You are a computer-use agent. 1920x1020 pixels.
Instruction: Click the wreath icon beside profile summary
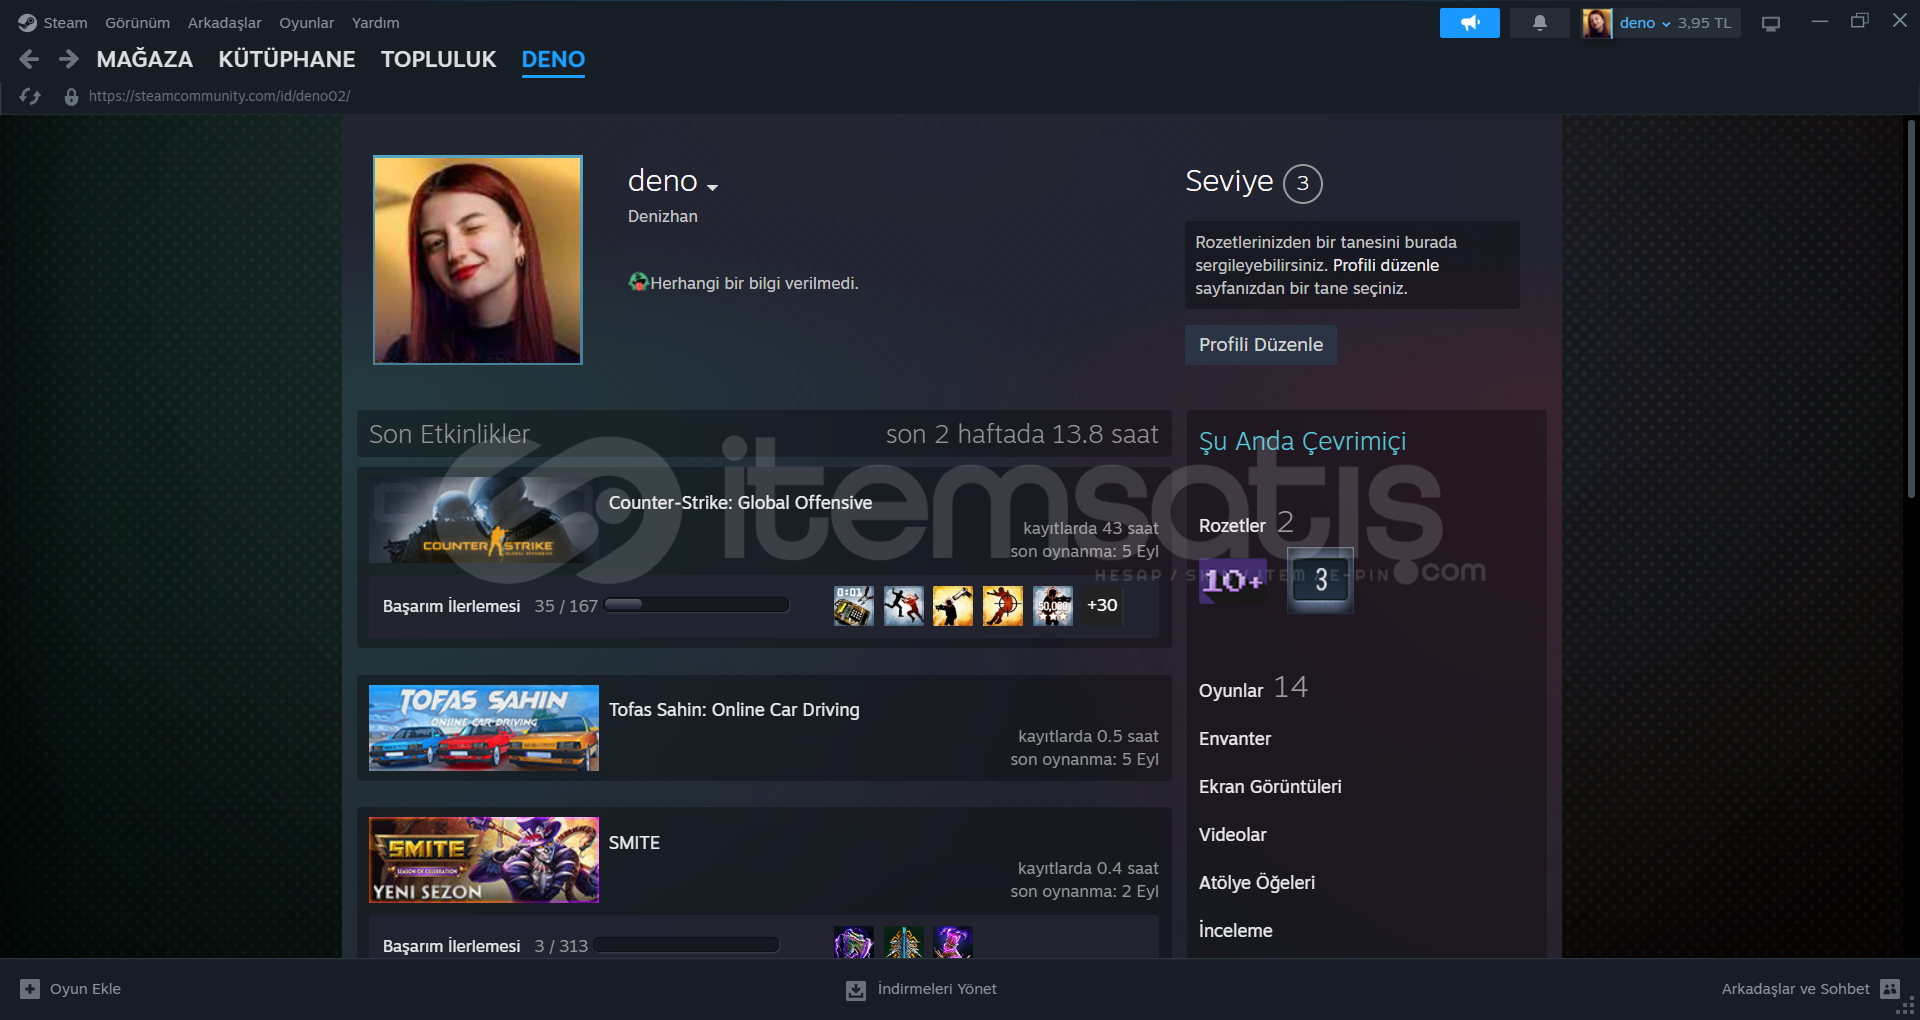coord(638,283)
